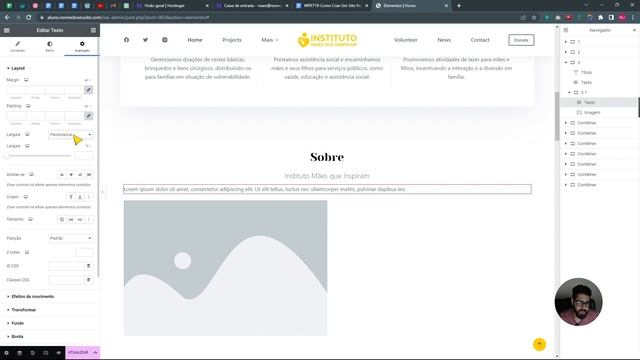
Task: Click the Instituto logo
Action: pos(327,40)
